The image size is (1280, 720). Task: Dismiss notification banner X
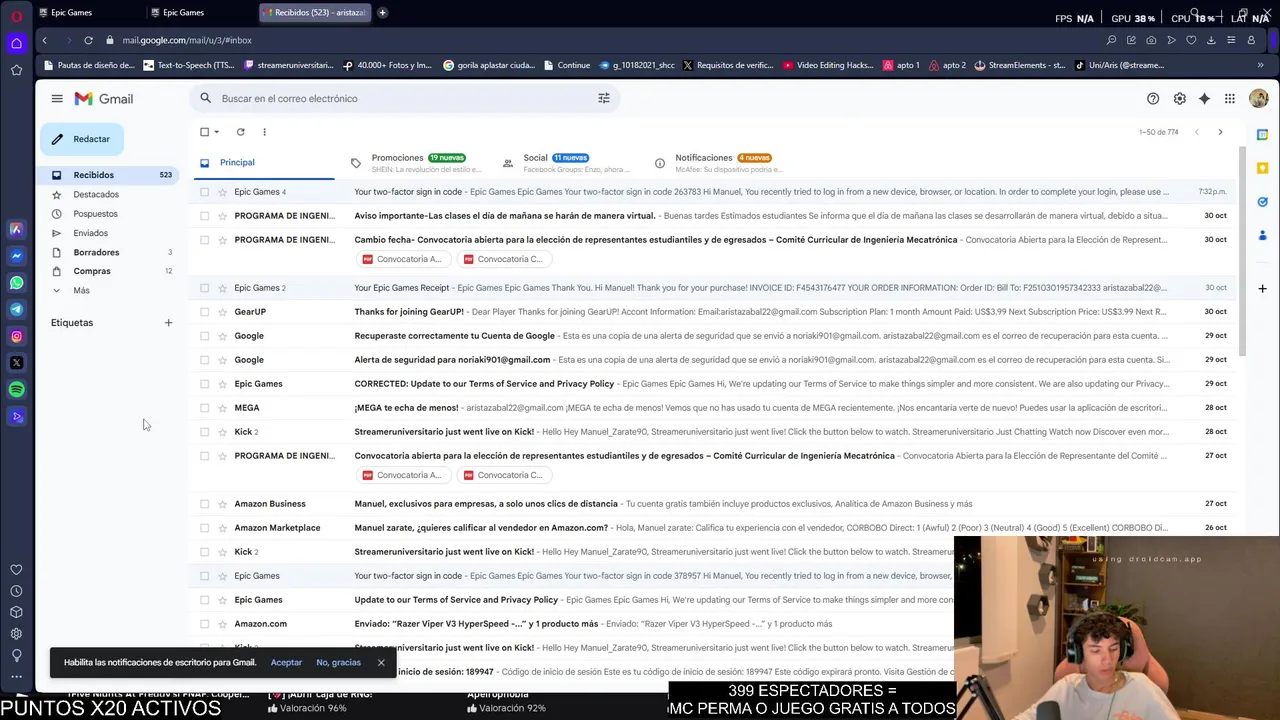click(x=381, y=662)
